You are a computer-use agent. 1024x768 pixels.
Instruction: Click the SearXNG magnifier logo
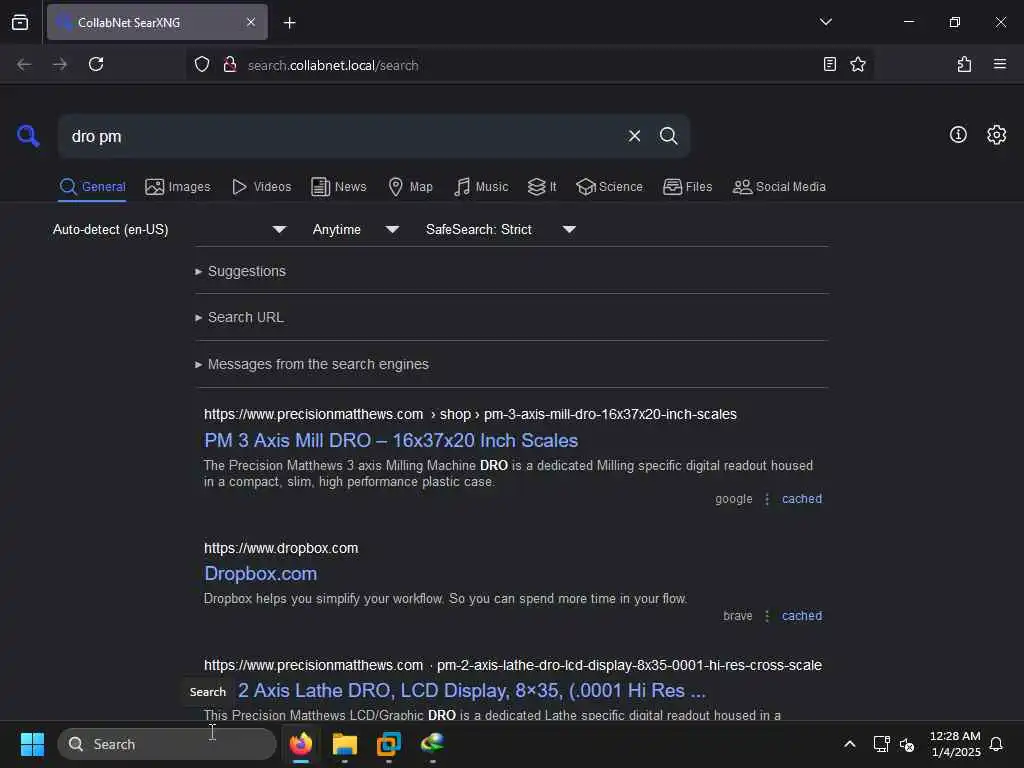click(x=28, y=136)
